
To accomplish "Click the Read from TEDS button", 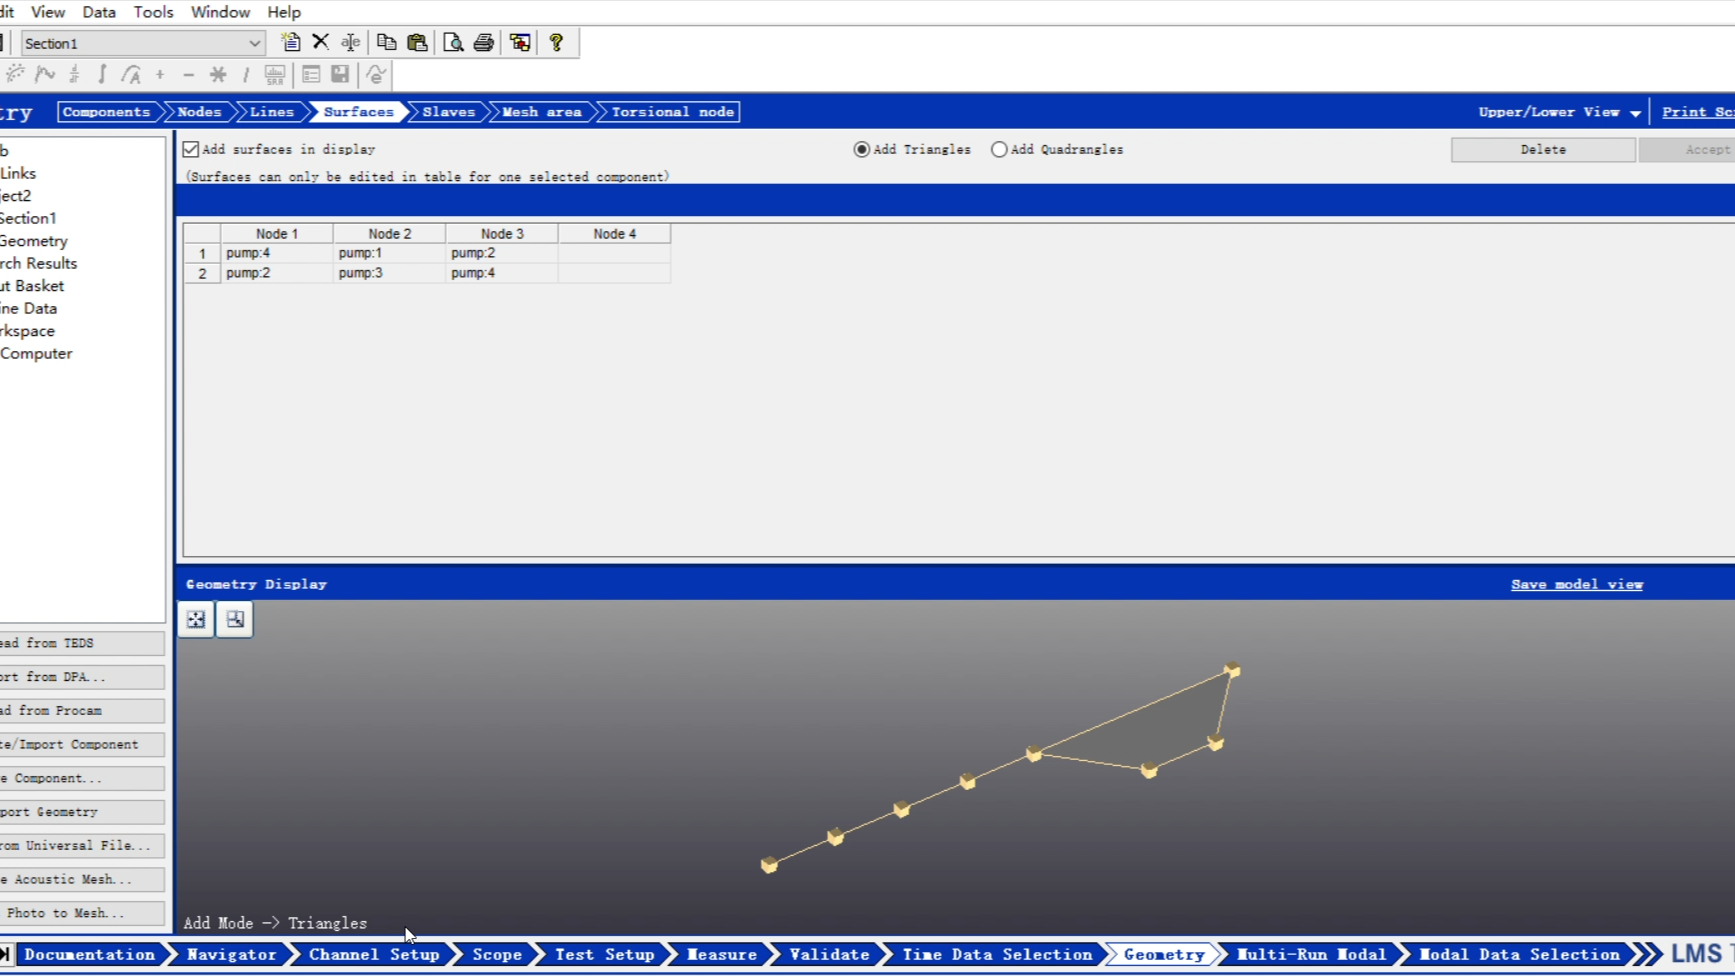I will 82,644.
